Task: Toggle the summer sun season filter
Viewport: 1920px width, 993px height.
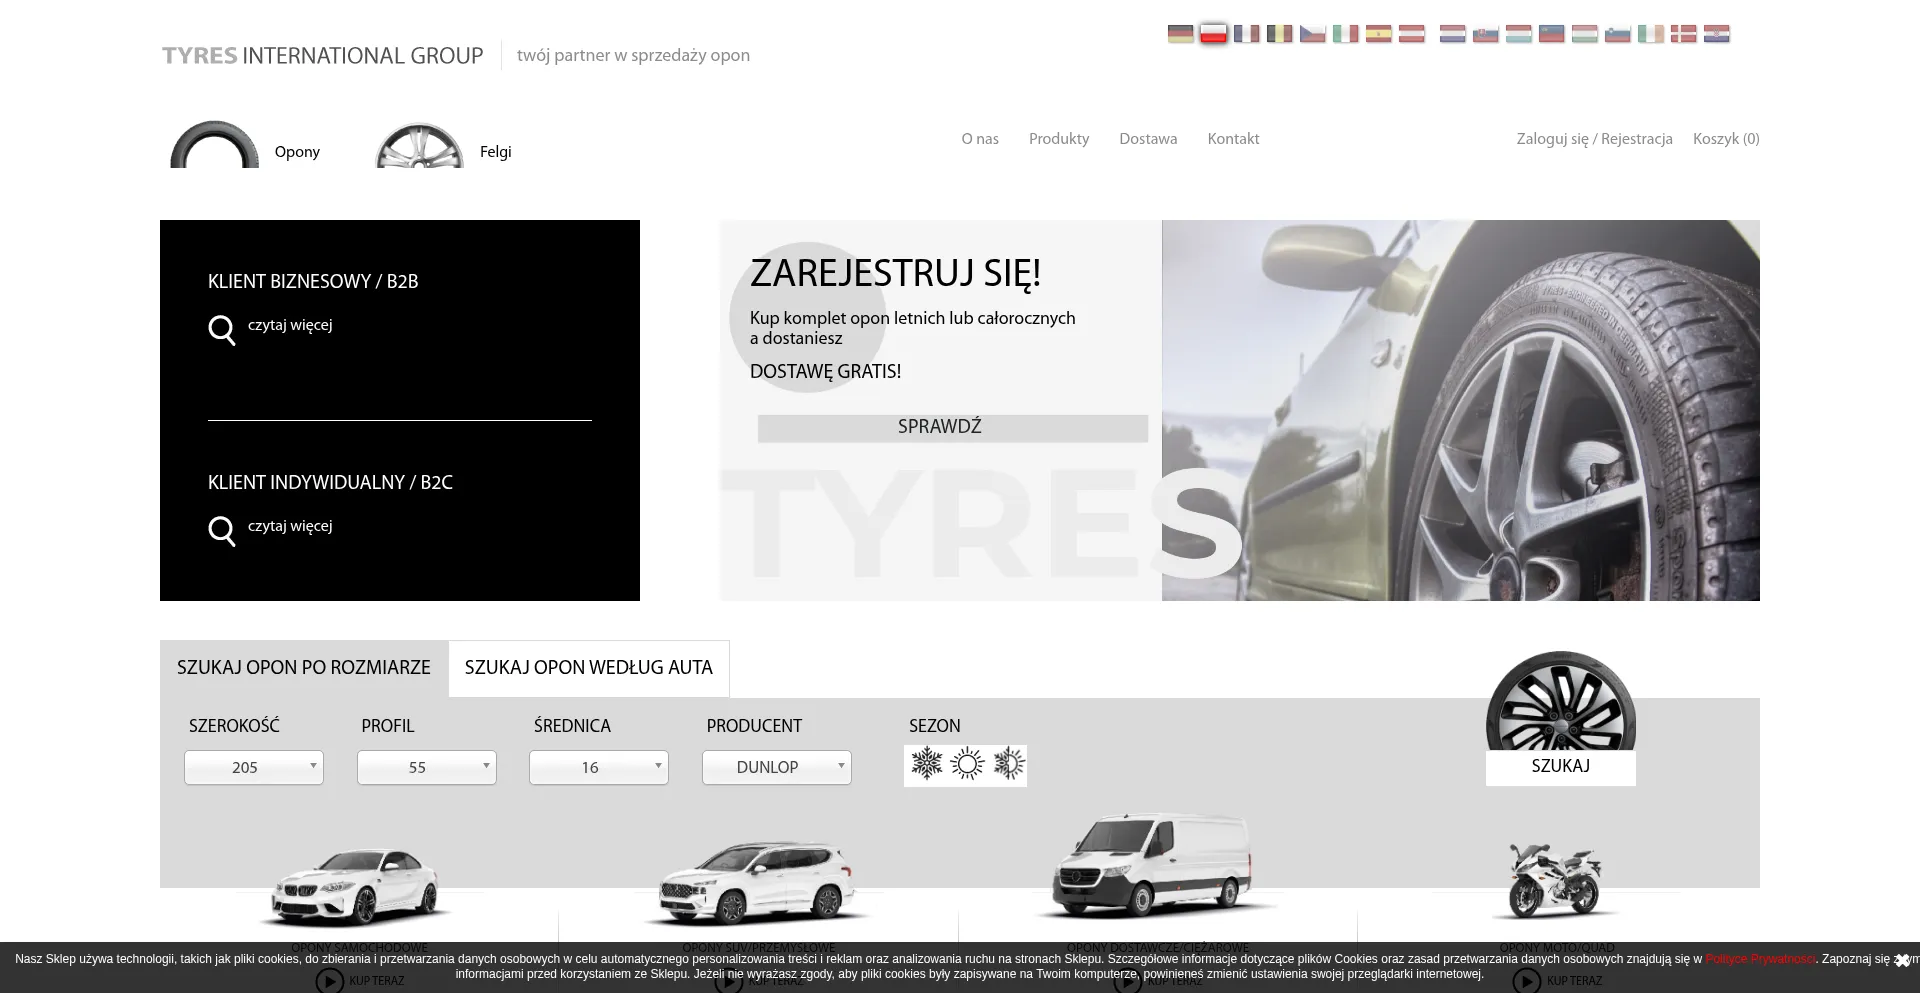Action: (x=967, y=765)
